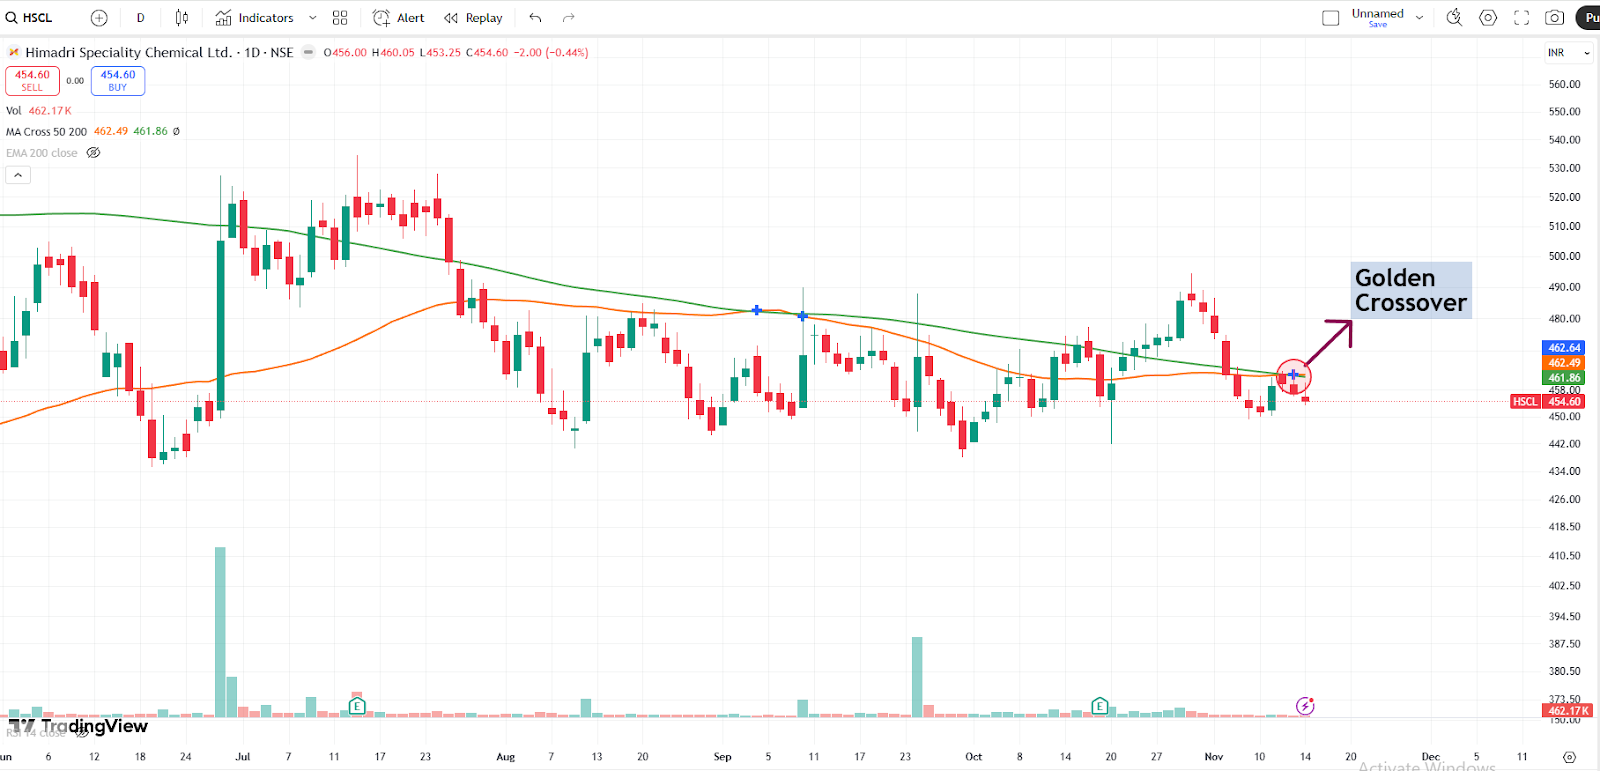This screenshot has height=771, width=1600.
Task: Open the Indicators menu
Action: (255, 18)
